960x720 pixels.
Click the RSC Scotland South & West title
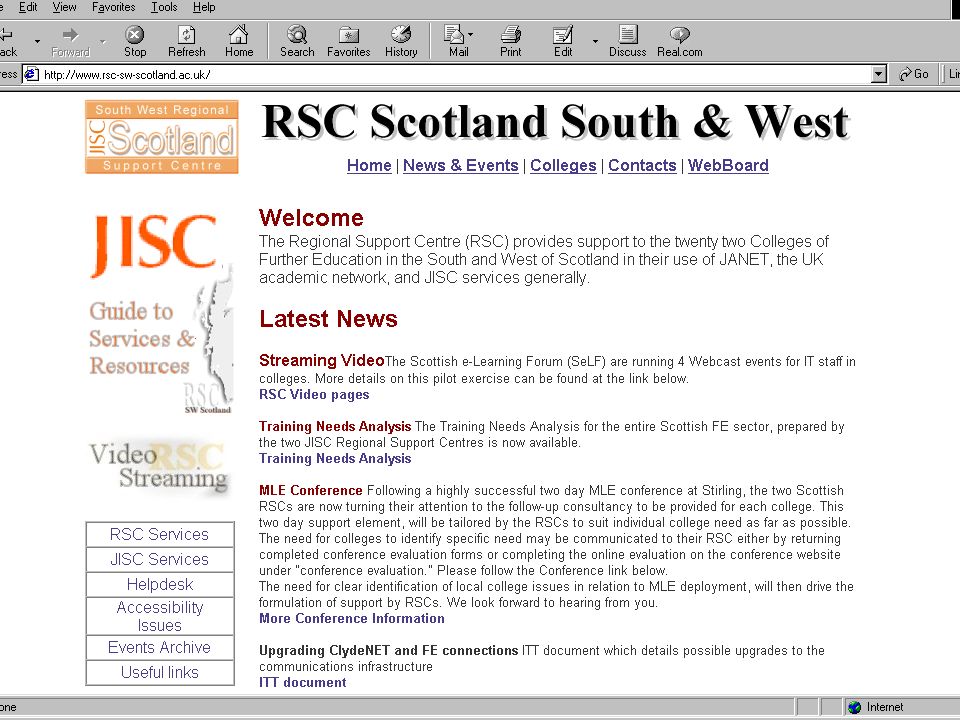tap(555, 122)
